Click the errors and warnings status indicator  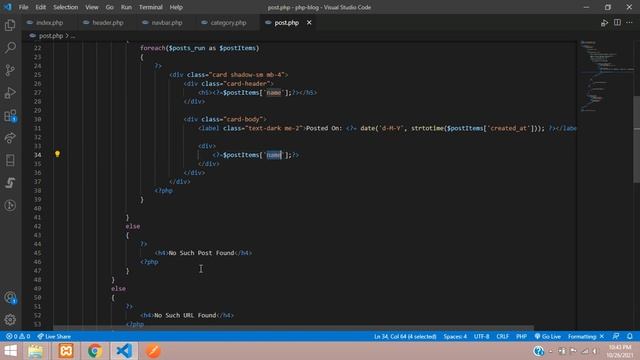click(x=18, y=336)
